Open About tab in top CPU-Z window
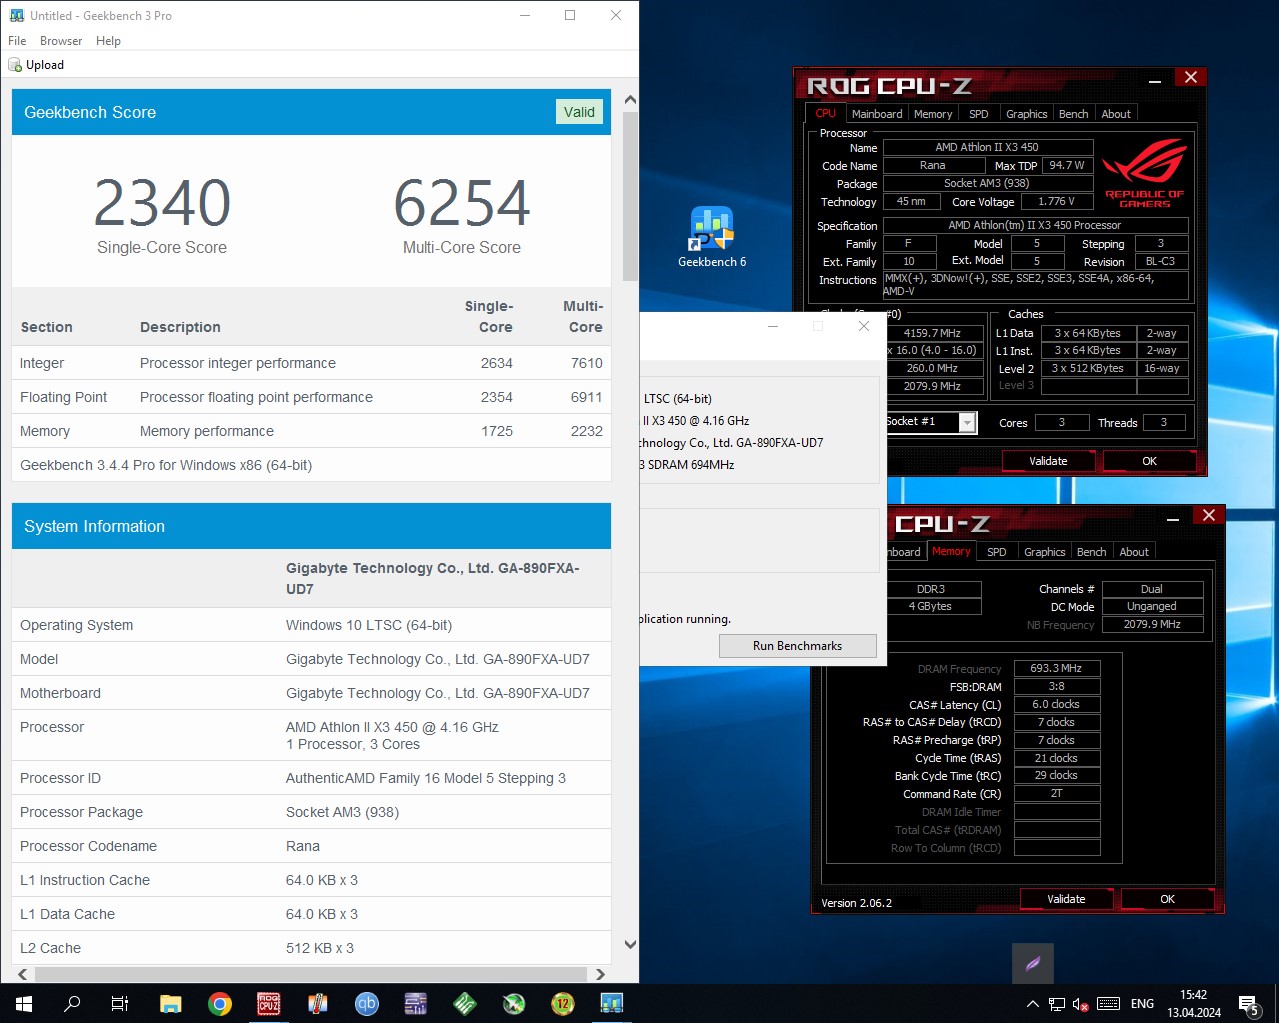 [1116, 114]
